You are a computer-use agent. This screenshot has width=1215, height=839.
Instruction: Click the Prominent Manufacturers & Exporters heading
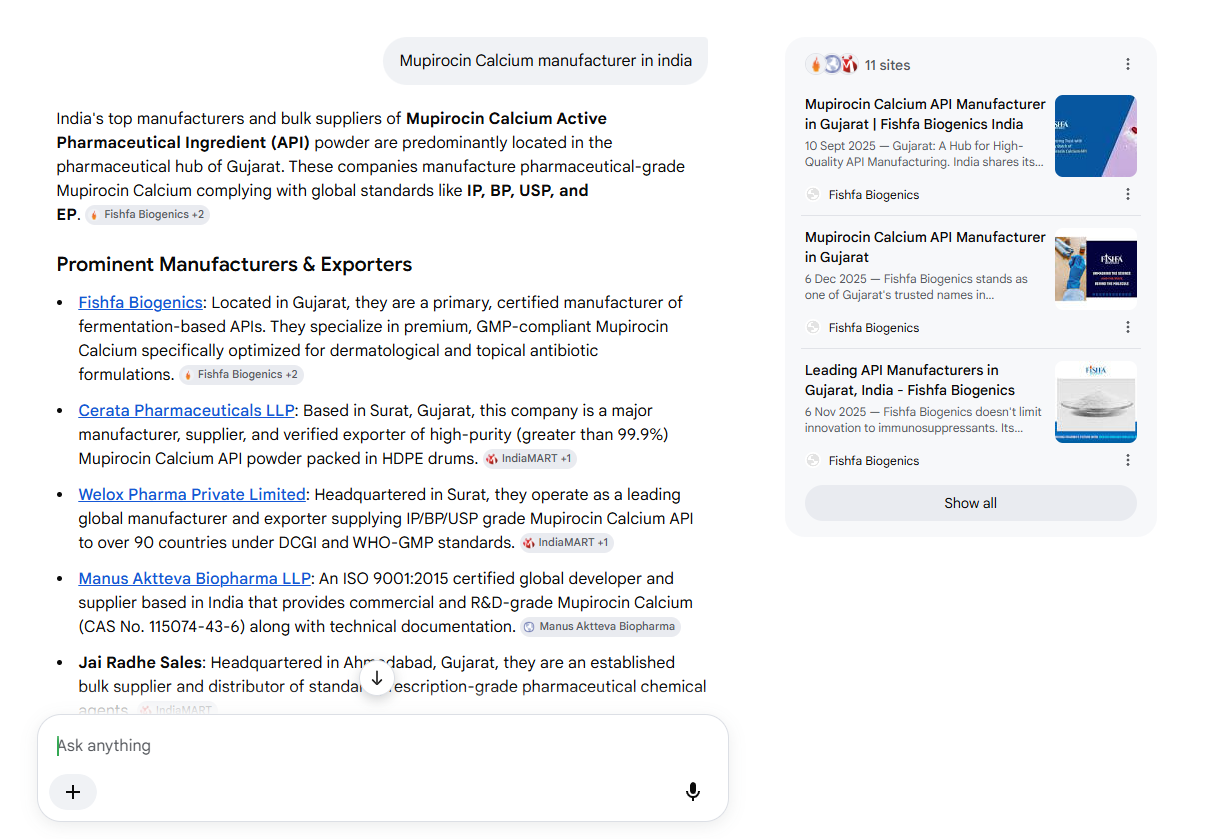tap(234, 264)
